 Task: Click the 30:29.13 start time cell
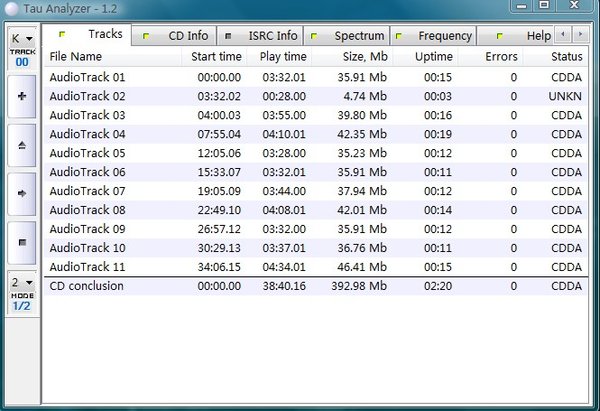click(x=219, y=248)
